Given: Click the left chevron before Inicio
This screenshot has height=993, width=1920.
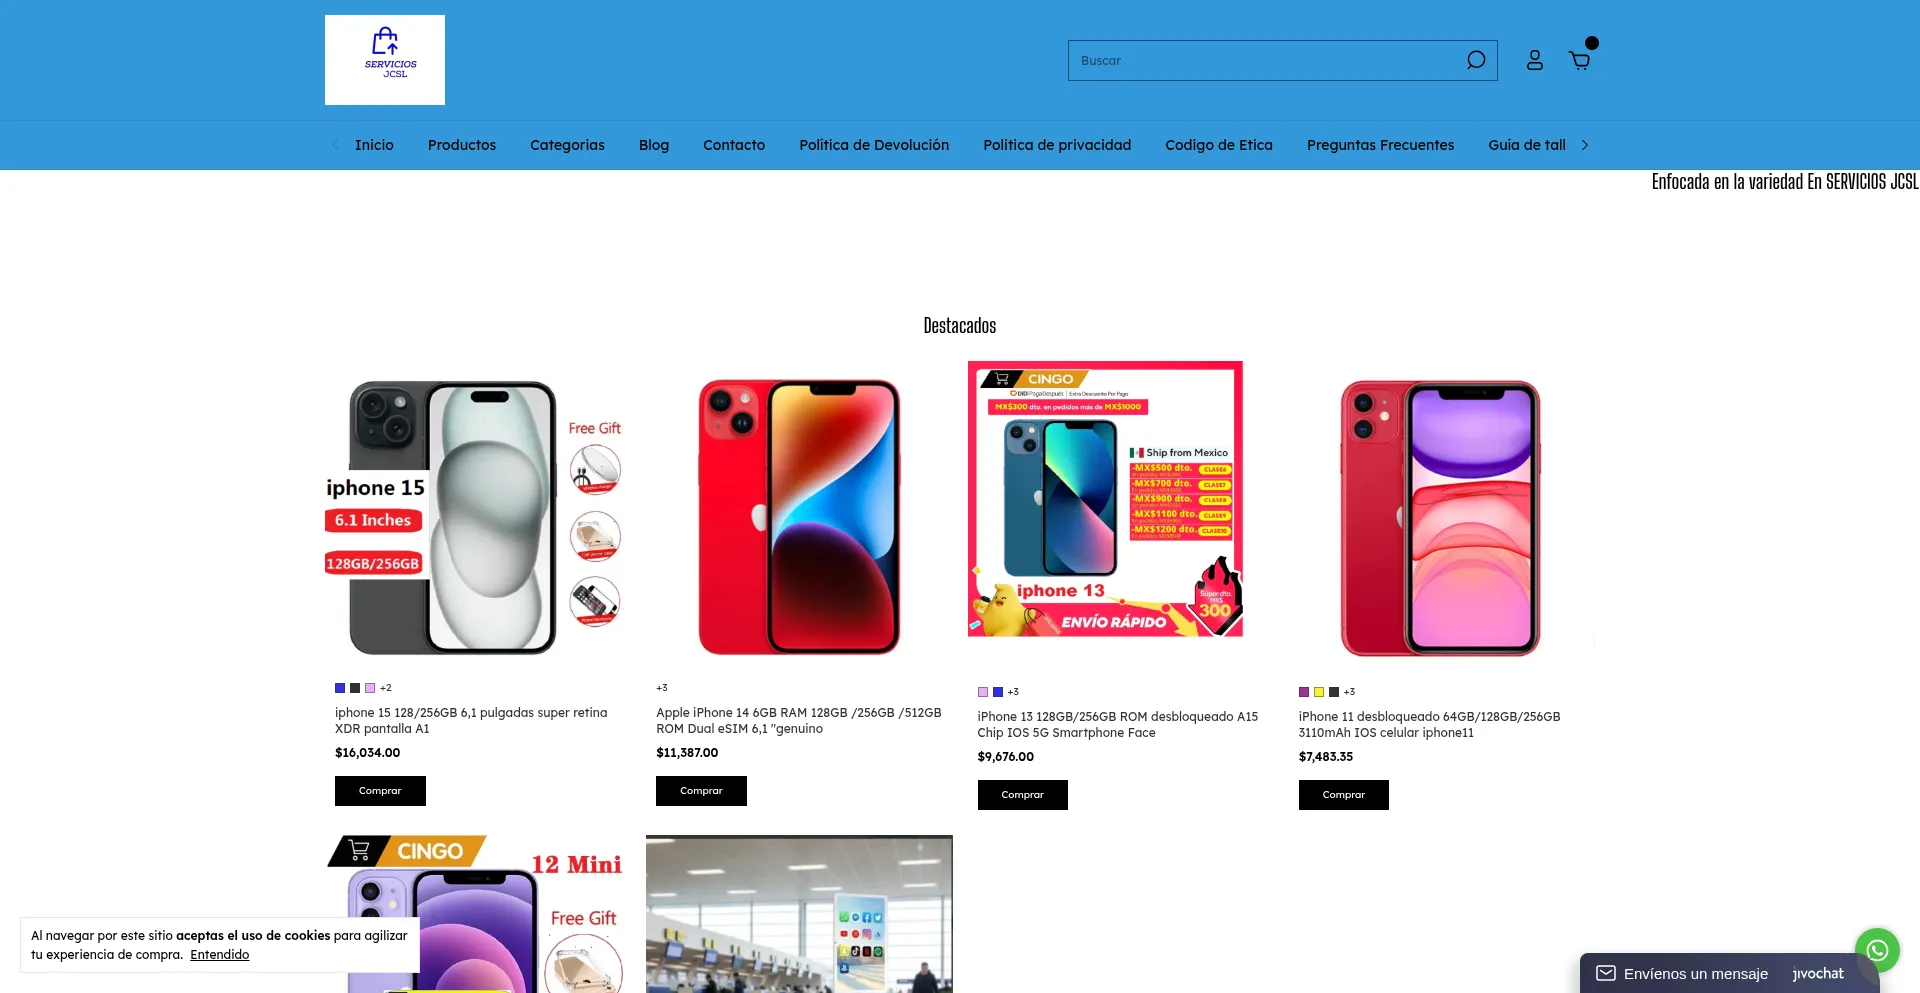Looking at the screenshot, I should 335,145.
